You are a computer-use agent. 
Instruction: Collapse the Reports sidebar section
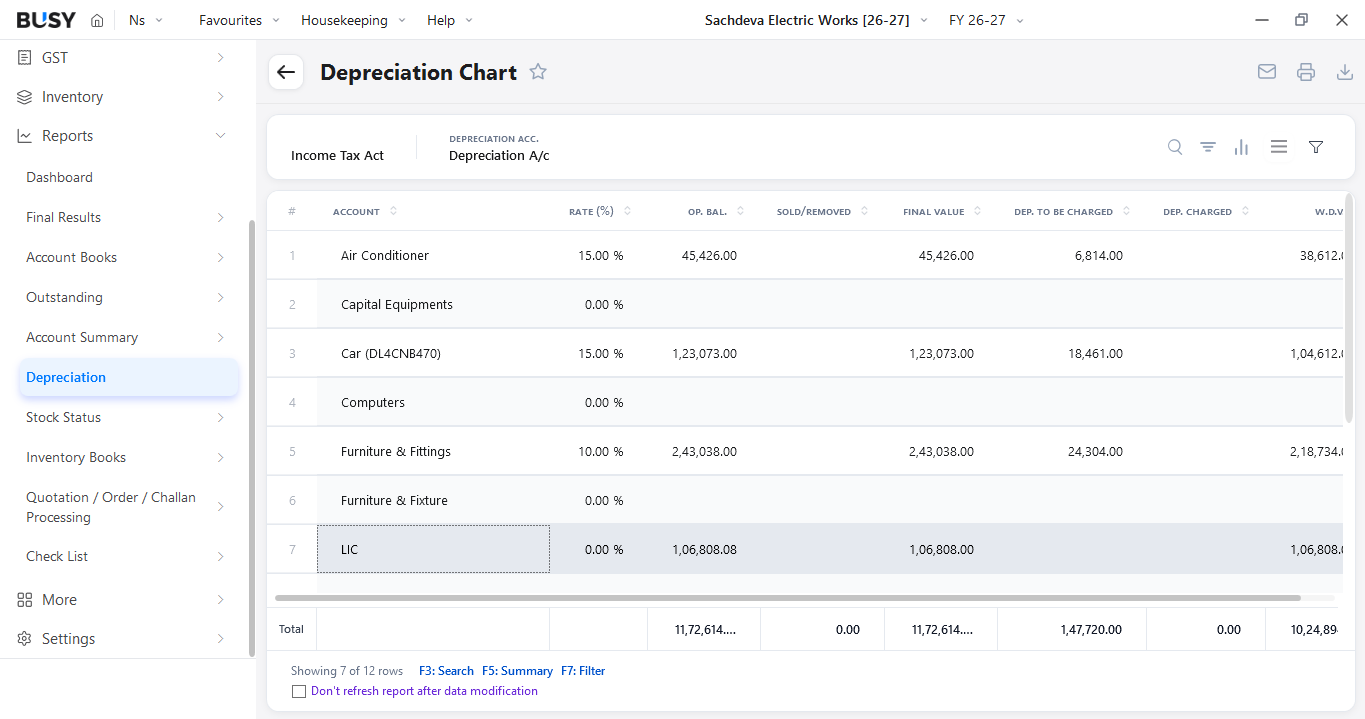point(220,136)
